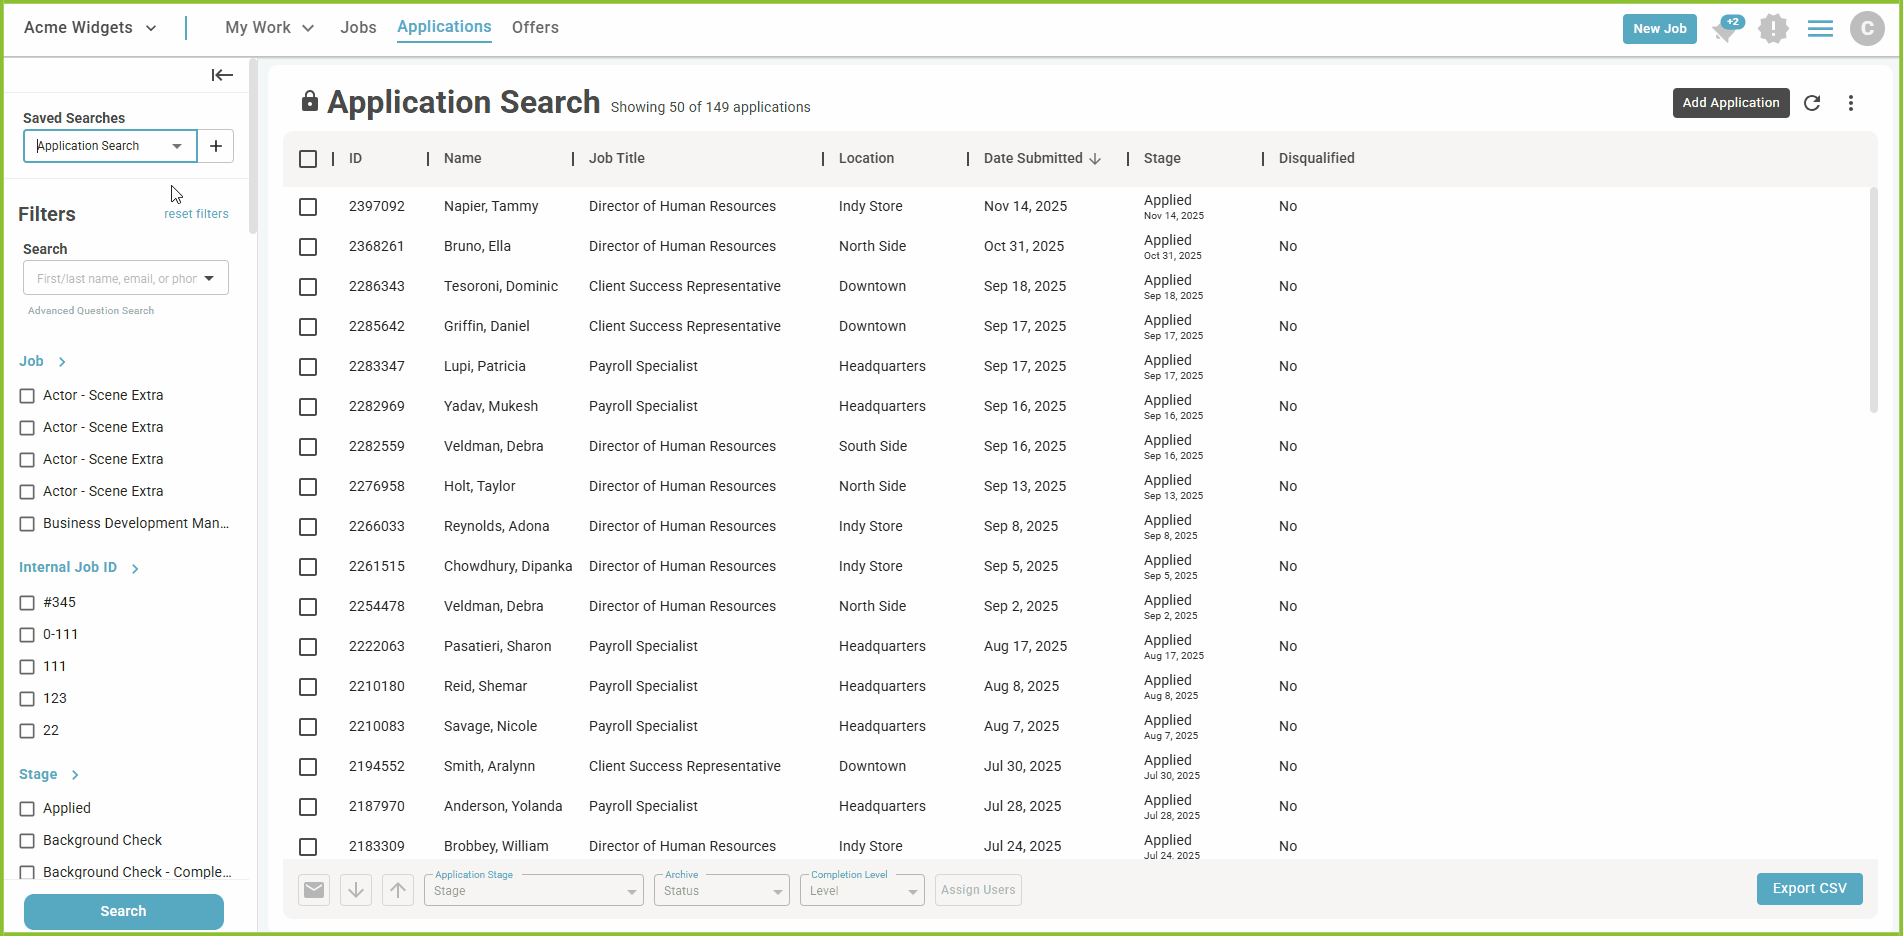Click the alert exclamation badge icon

pos(1773,29)
